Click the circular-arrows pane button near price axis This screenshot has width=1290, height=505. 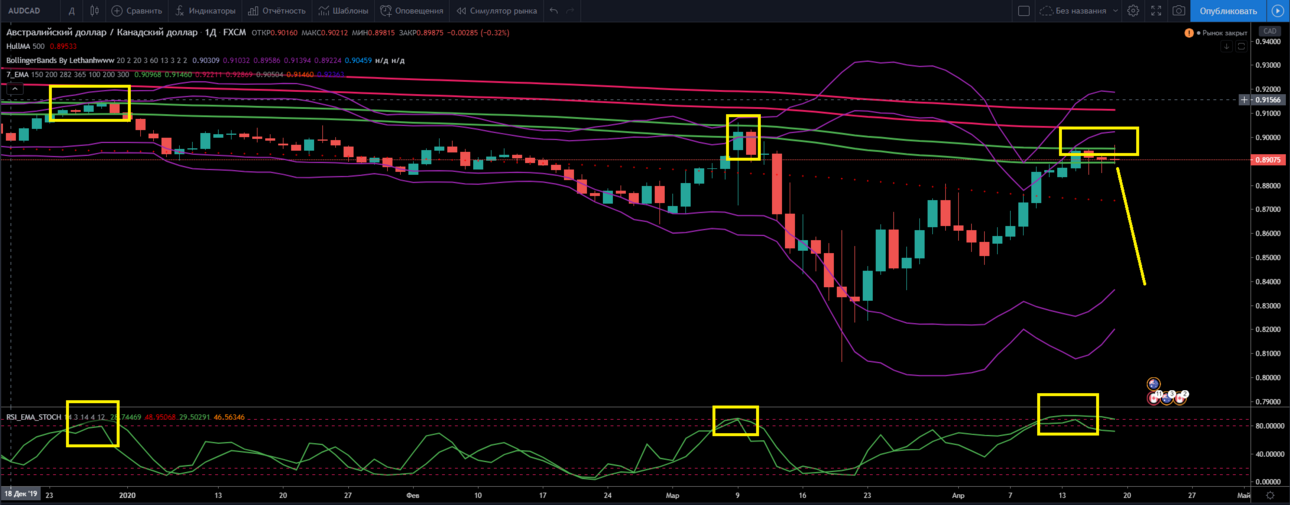pyautogui.click(x=1239, y=46)
